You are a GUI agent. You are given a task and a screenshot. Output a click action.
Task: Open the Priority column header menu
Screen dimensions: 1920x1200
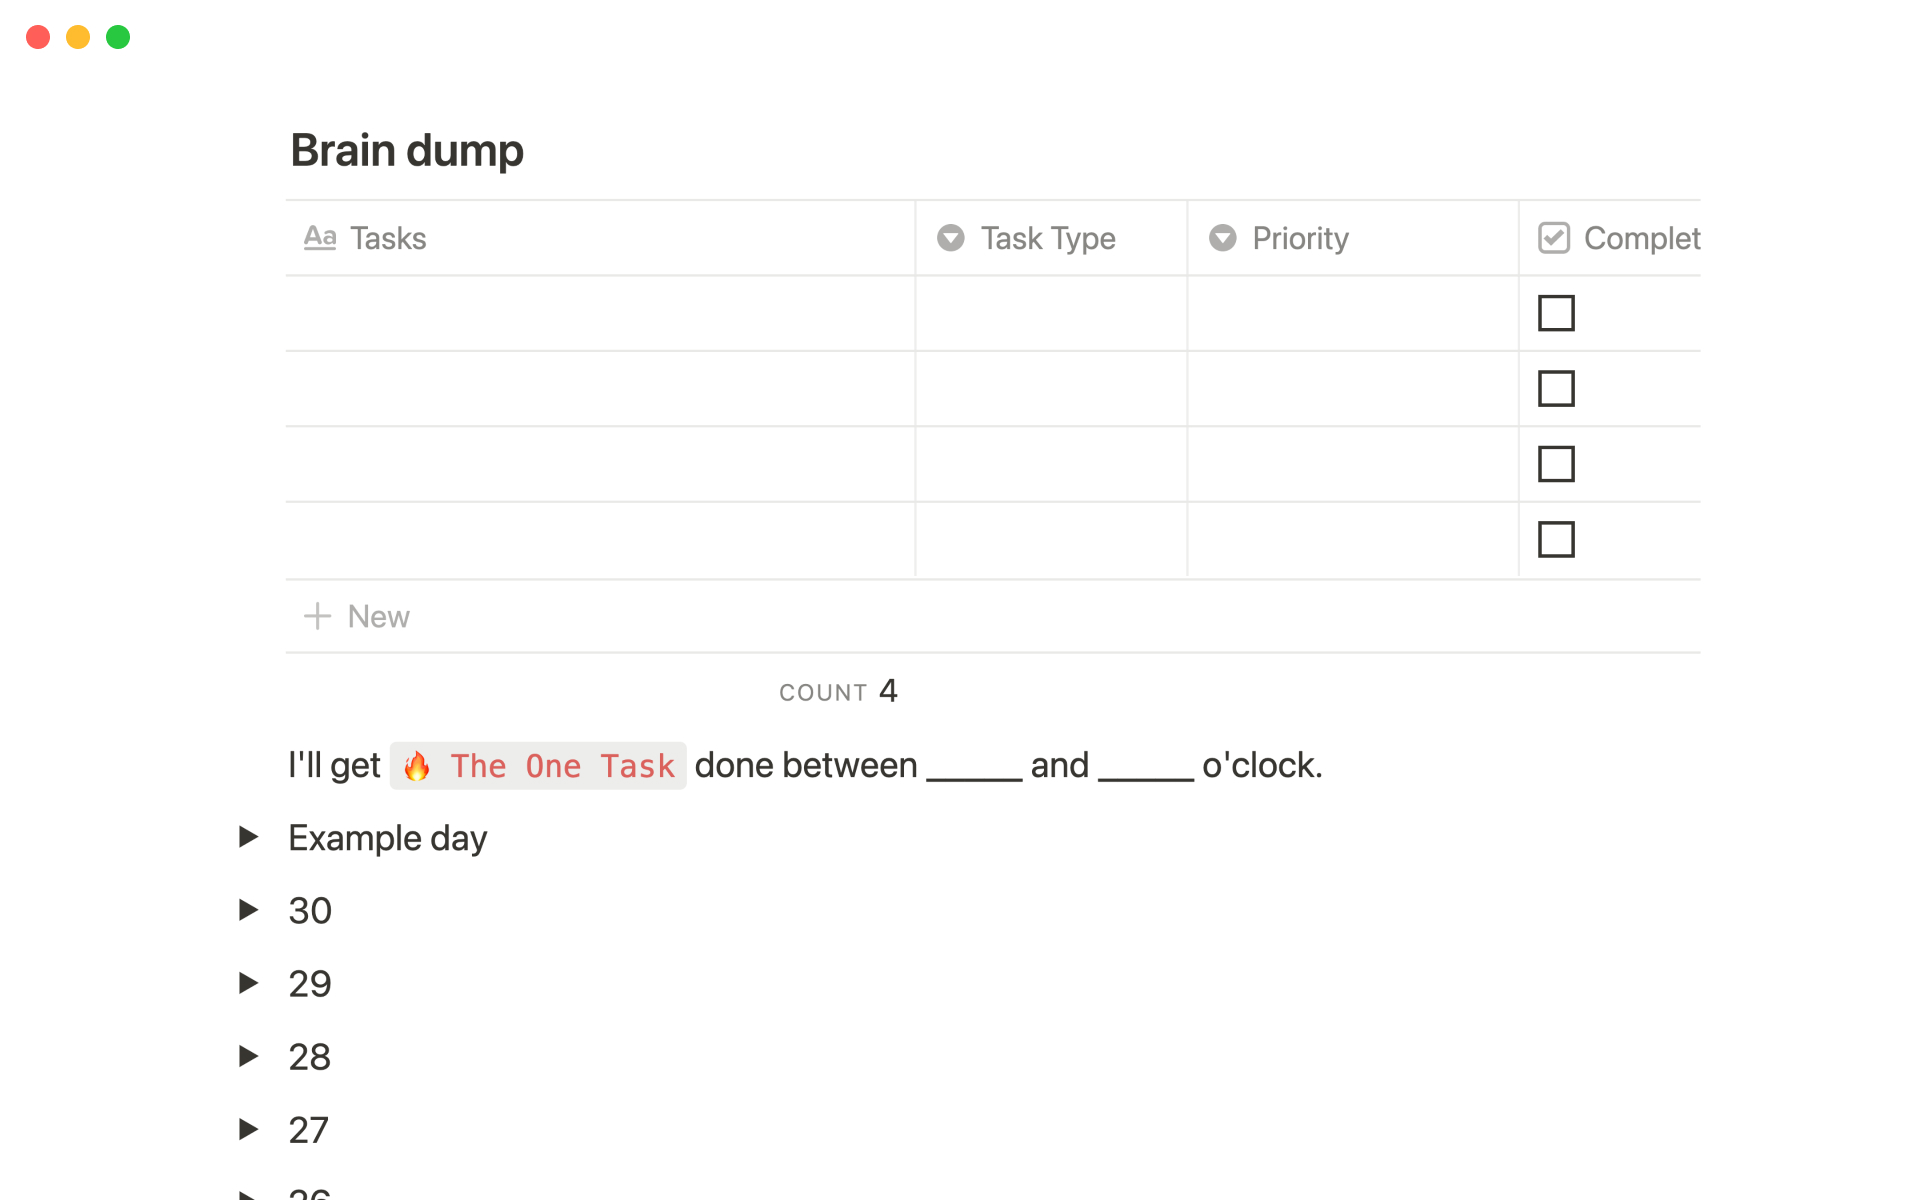pos(1300,238)
